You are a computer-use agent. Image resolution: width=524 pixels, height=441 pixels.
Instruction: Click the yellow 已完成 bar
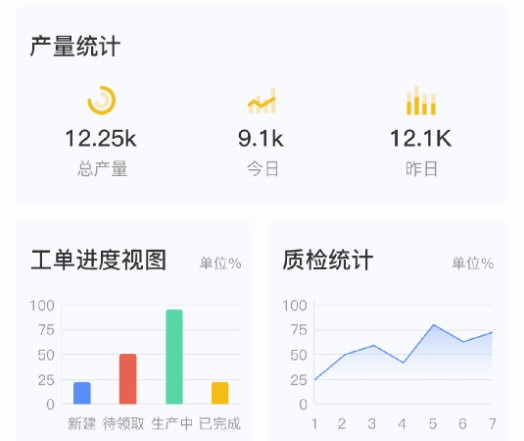pyautogui.click(x=220, y=393)
